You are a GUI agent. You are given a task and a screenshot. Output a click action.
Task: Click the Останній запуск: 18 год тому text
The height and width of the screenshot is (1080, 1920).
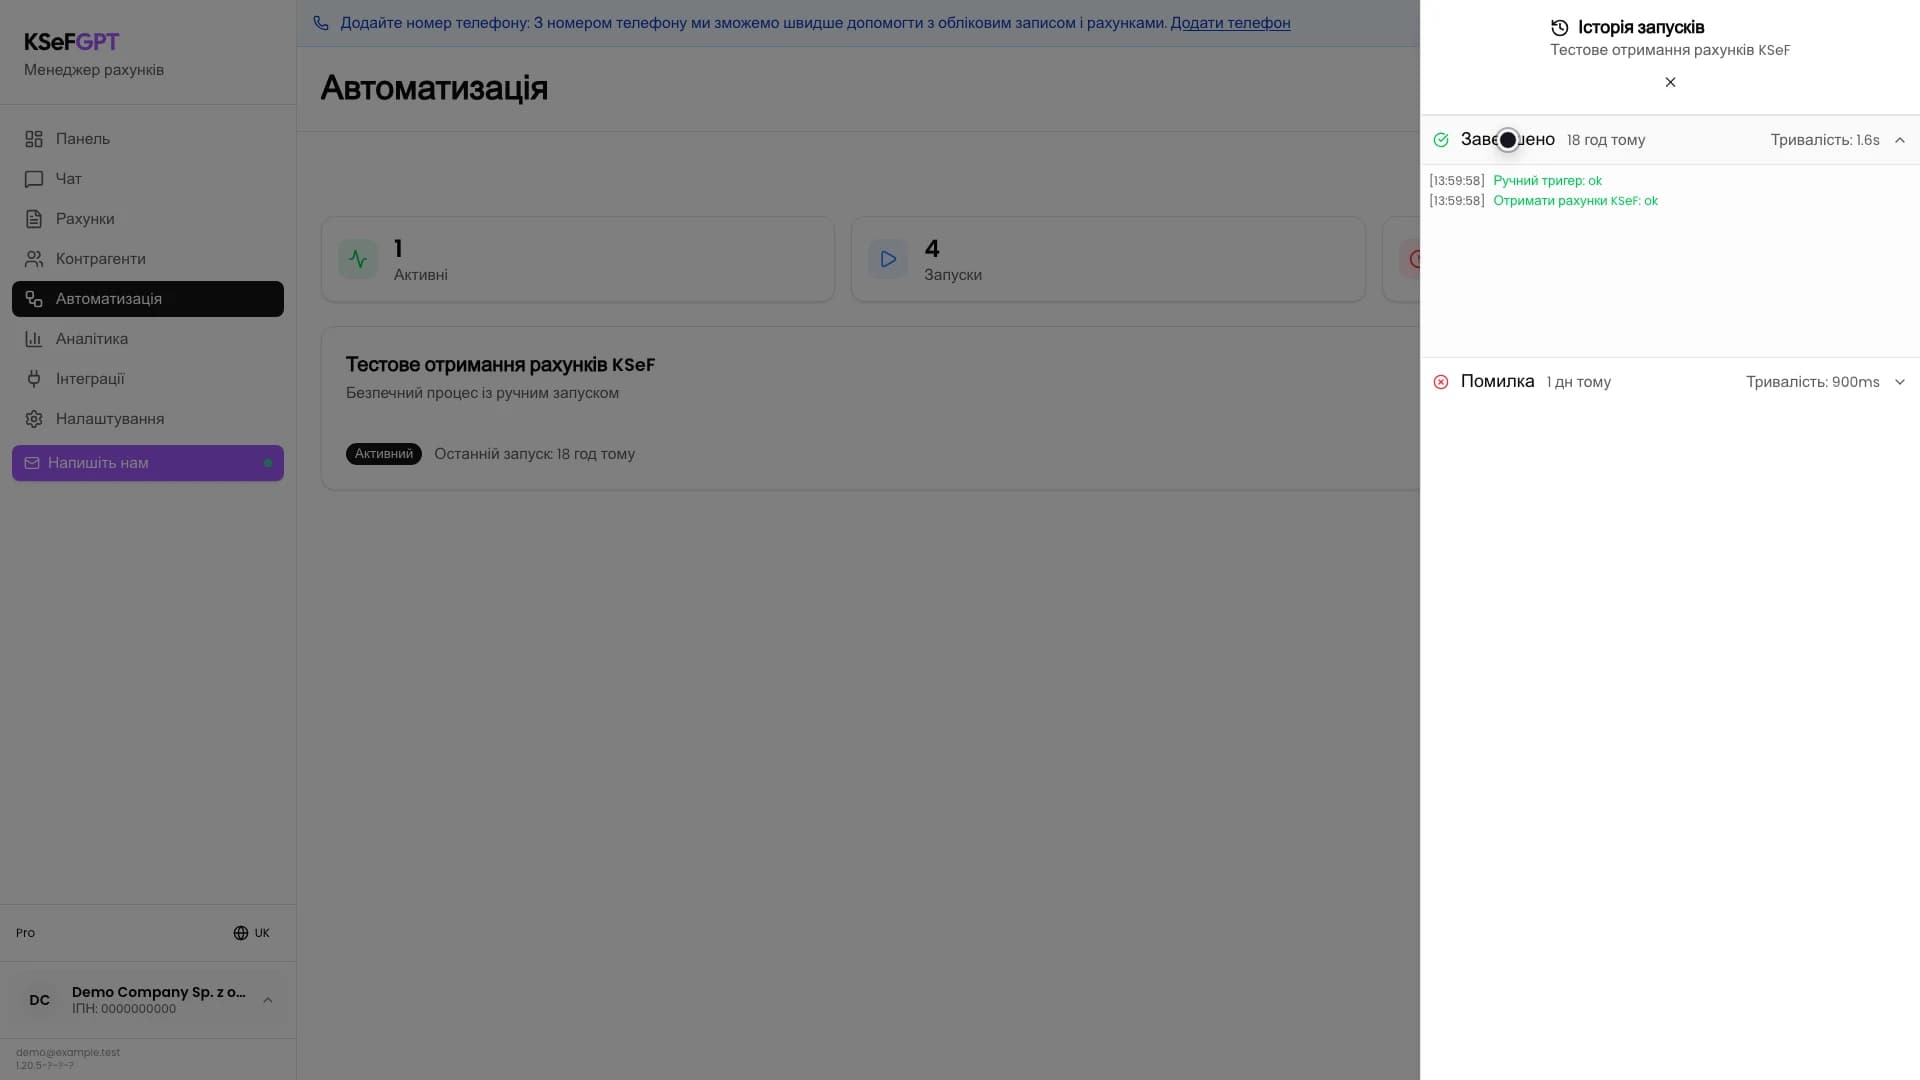coord(534,454)
